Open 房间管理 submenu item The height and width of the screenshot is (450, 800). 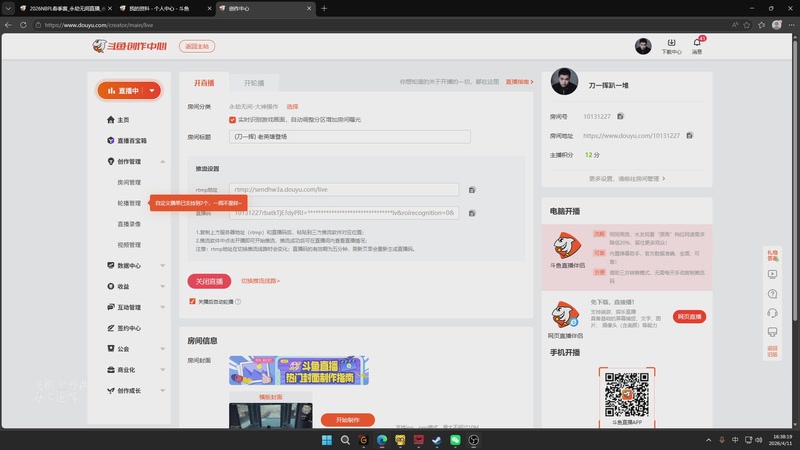point(129,182)
